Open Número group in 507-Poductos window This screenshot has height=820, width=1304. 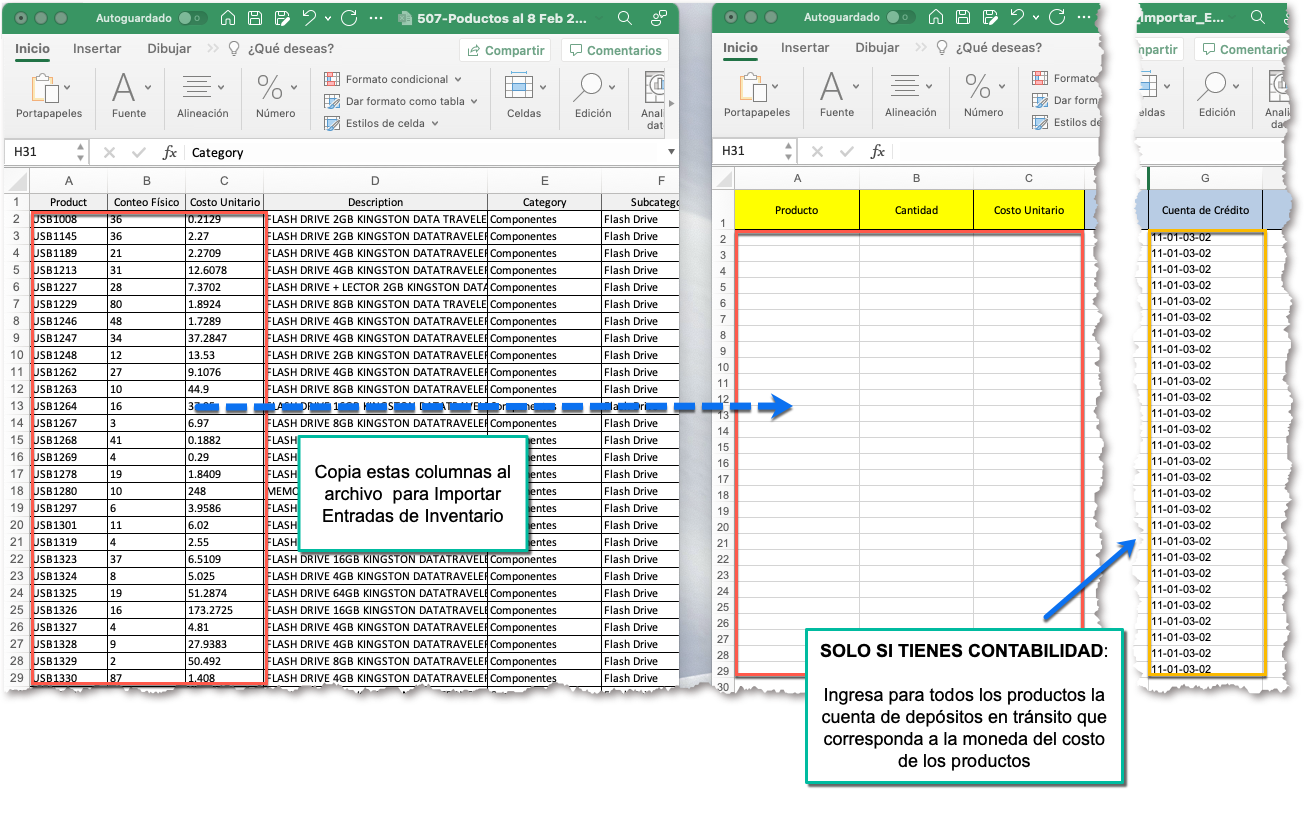pyautogui.click(x=275, y=96)
